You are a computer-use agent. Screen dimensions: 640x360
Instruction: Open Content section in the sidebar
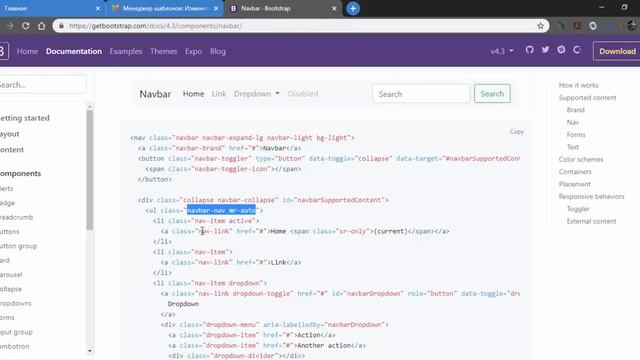tap(12, 149)
